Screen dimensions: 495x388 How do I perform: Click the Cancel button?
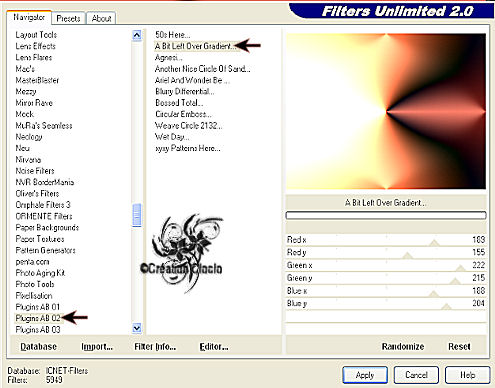click(416, 375)
